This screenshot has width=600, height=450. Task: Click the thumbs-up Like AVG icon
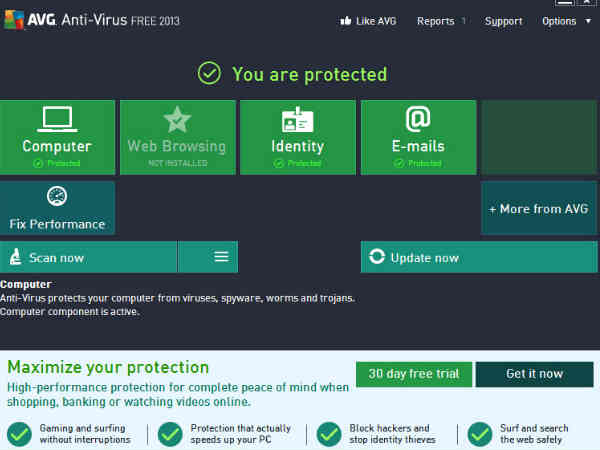click(346, 21)
